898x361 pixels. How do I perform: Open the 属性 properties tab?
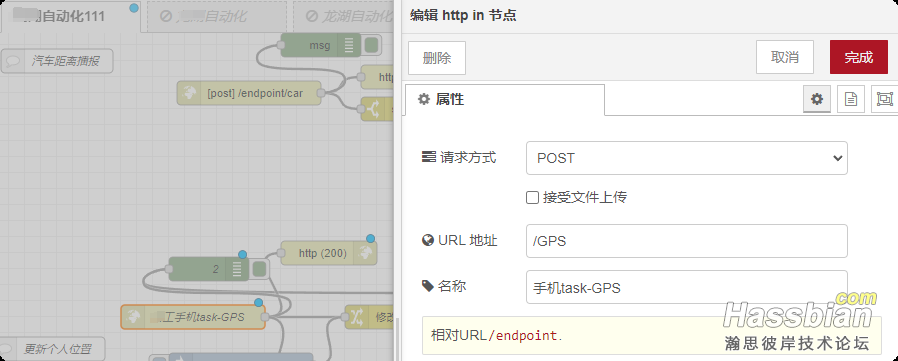pyautogui.click(x=505, y=100)
